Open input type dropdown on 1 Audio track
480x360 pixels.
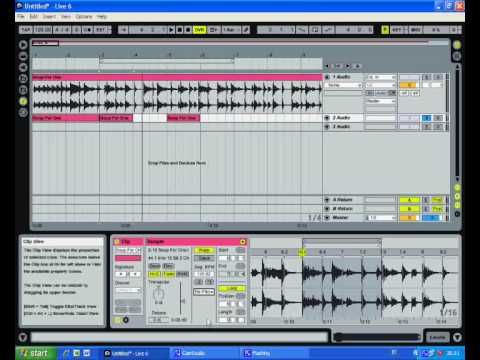381,77
